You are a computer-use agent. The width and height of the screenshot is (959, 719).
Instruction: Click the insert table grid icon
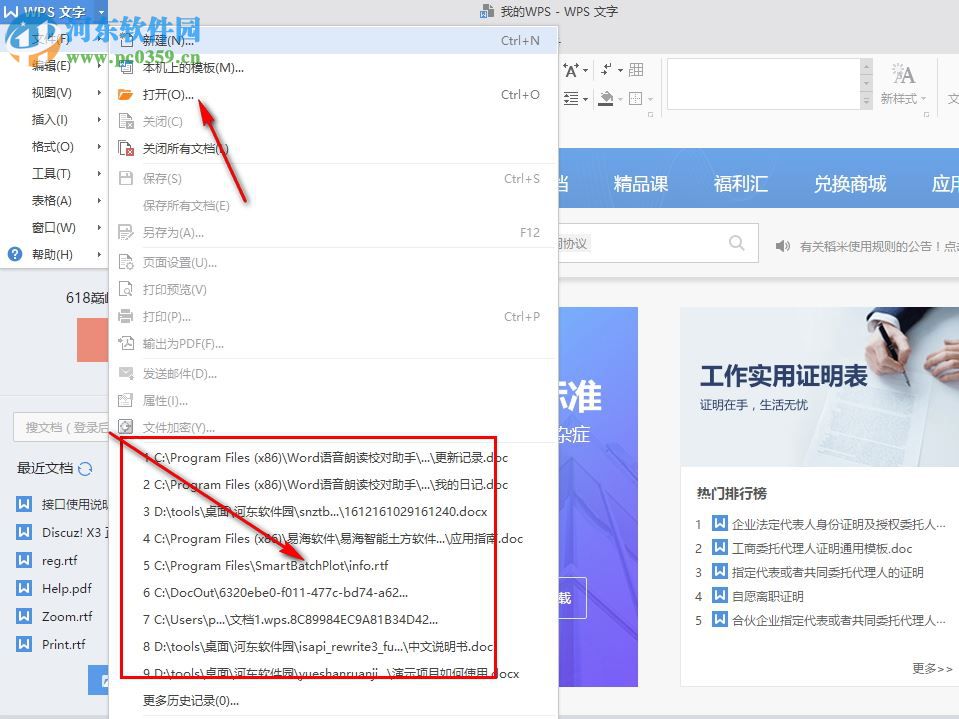[x=637, y=70]
